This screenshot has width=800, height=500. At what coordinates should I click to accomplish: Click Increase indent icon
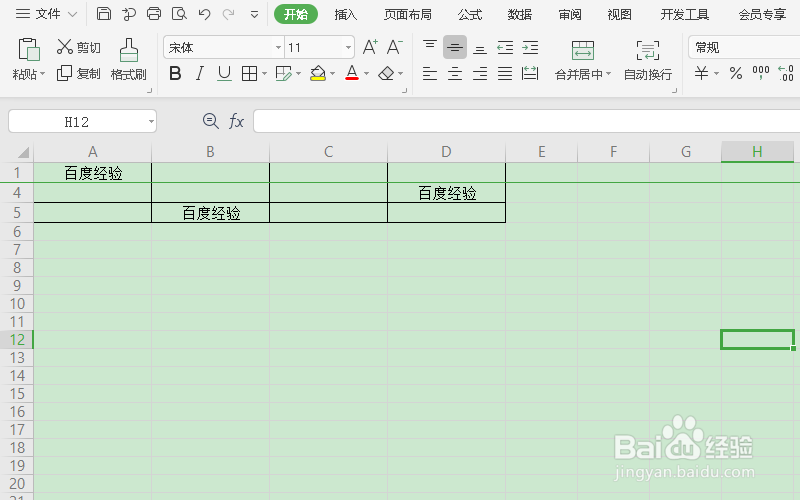530,47
